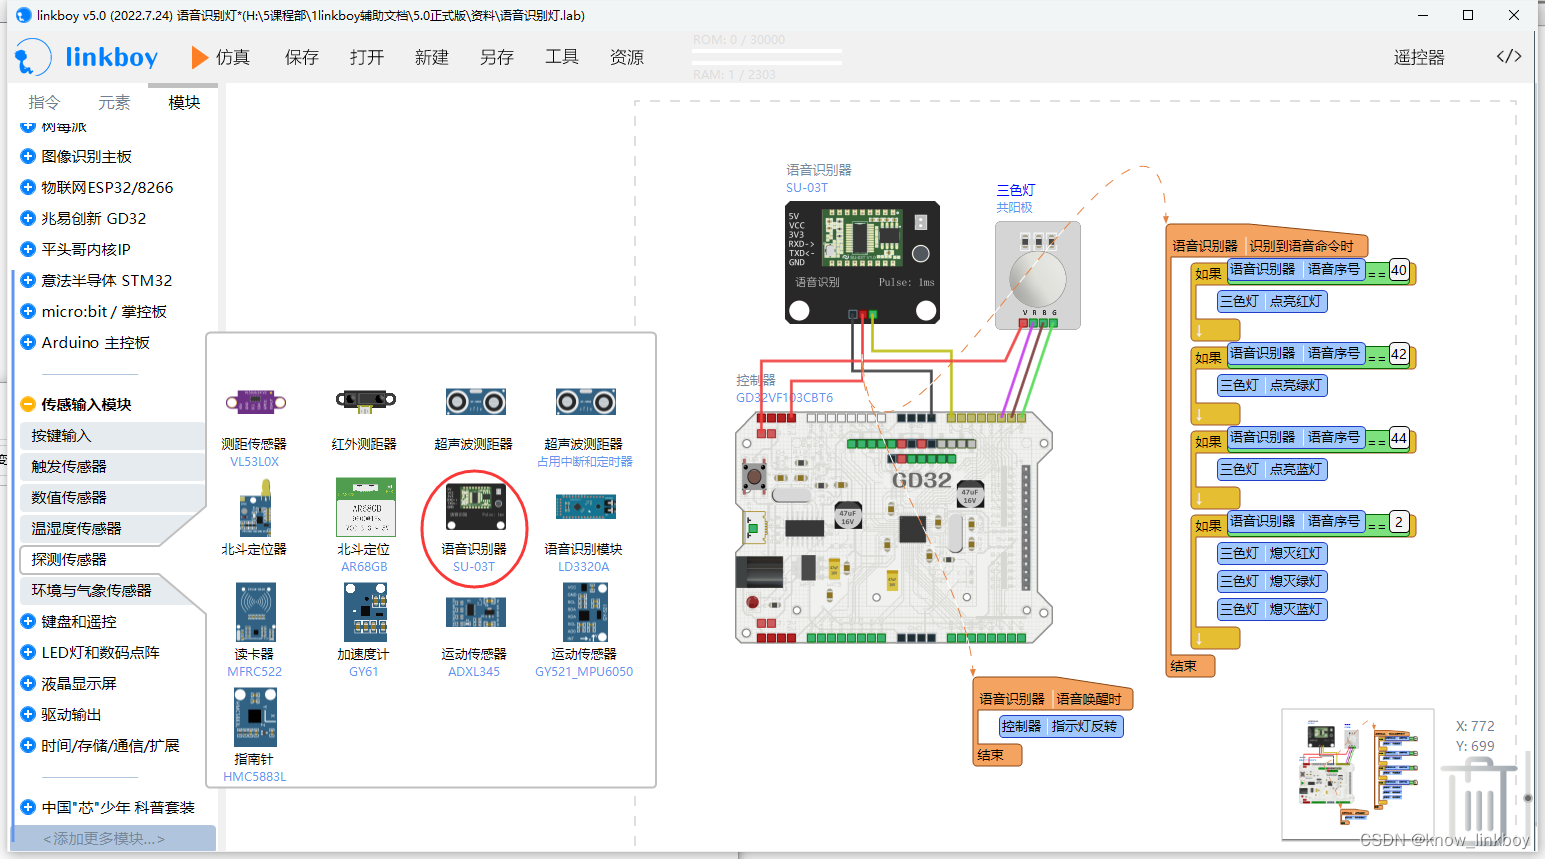Select the 北斗定位器 positioning module icon

(x=256, y=510)
